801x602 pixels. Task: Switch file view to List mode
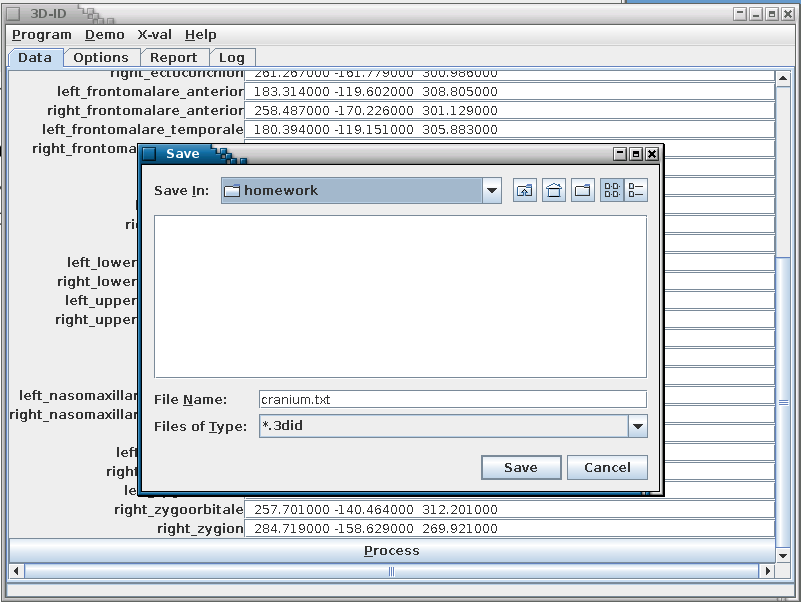tap(612, 191)
